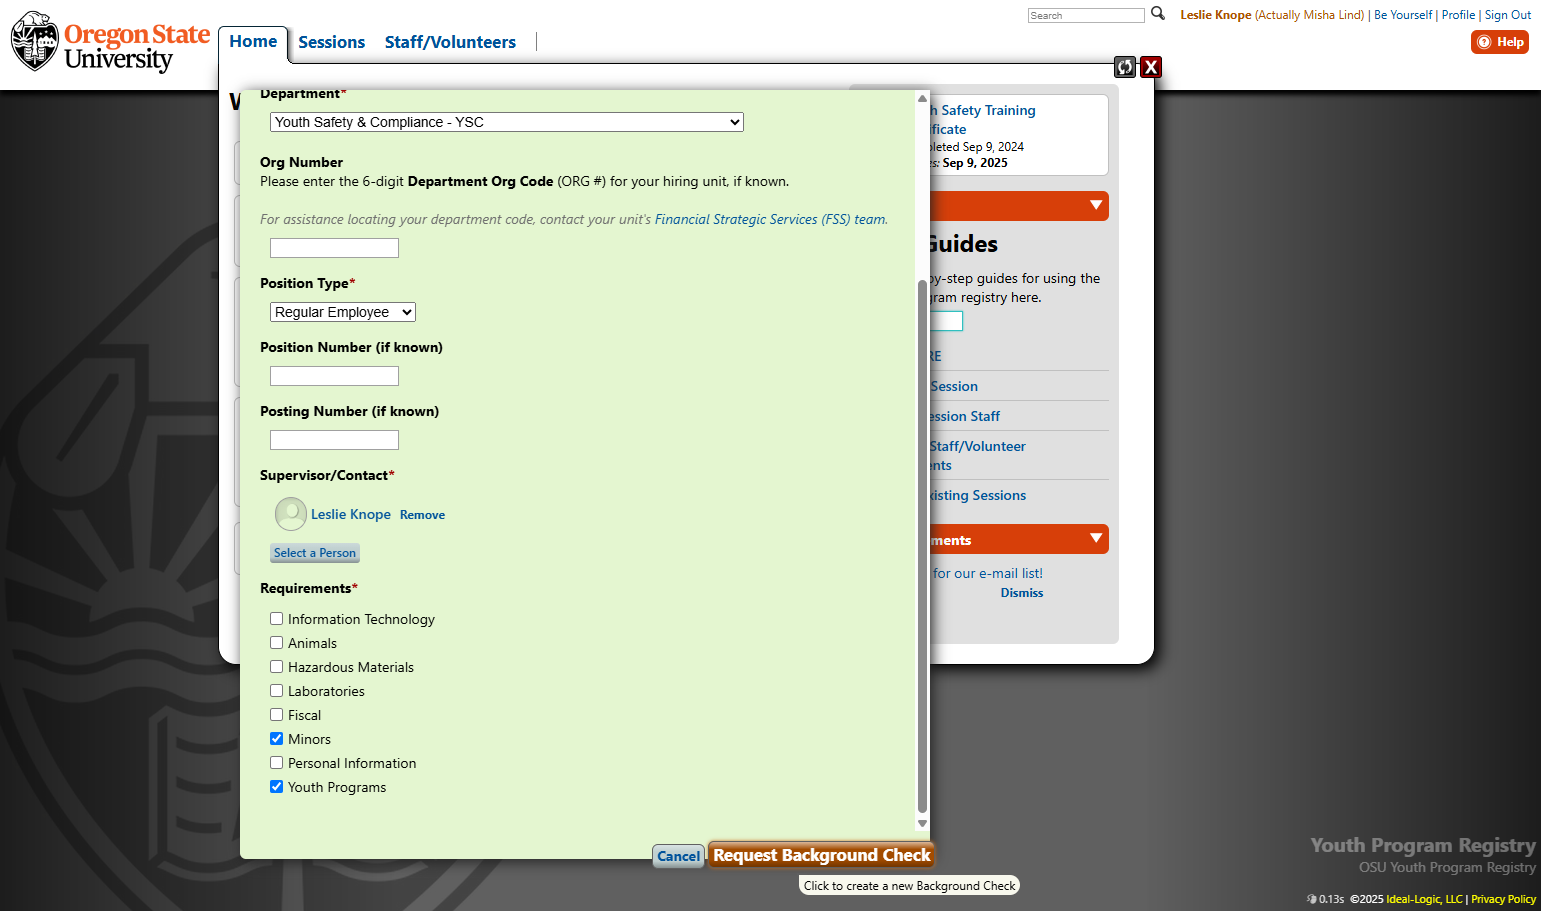Click the search magnifier icon
1541x911 pixels.
[x=1158, y=14]
